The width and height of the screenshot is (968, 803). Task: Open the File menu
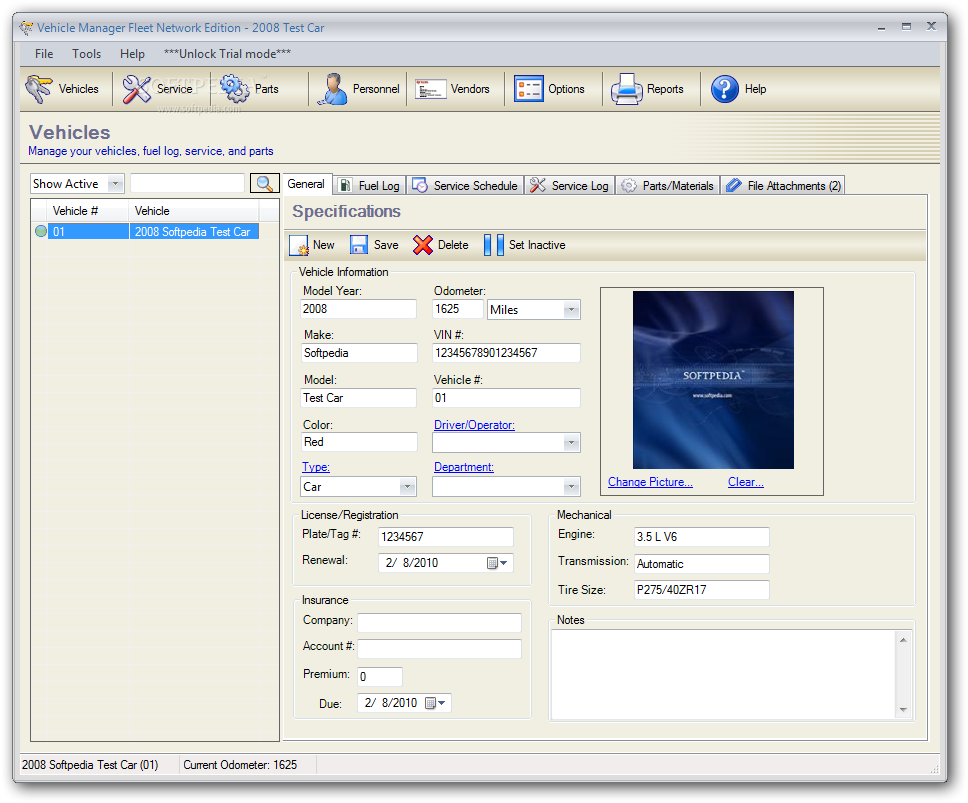click(x=44, y=54)
